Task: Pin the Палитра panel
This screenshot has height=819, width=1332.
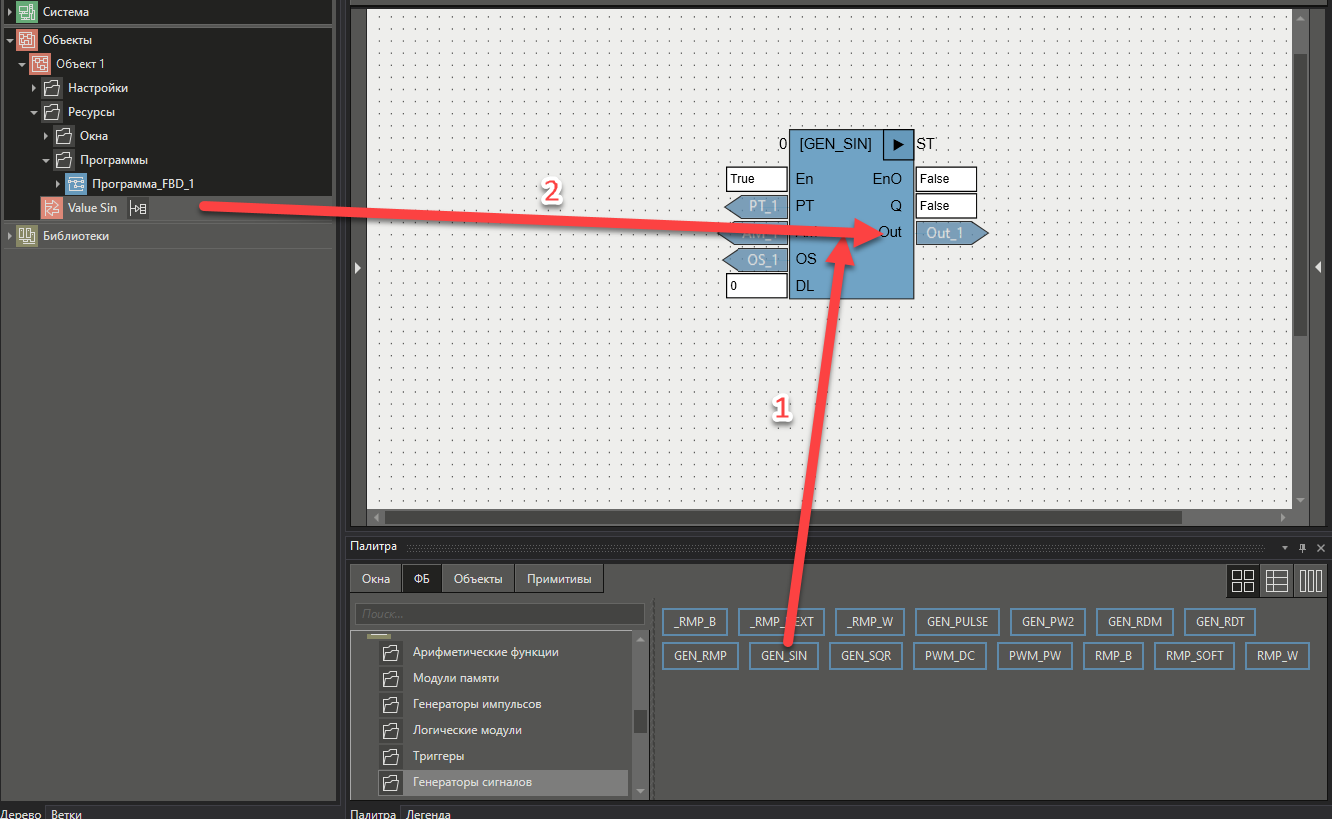Action: tap(1301, 546)
